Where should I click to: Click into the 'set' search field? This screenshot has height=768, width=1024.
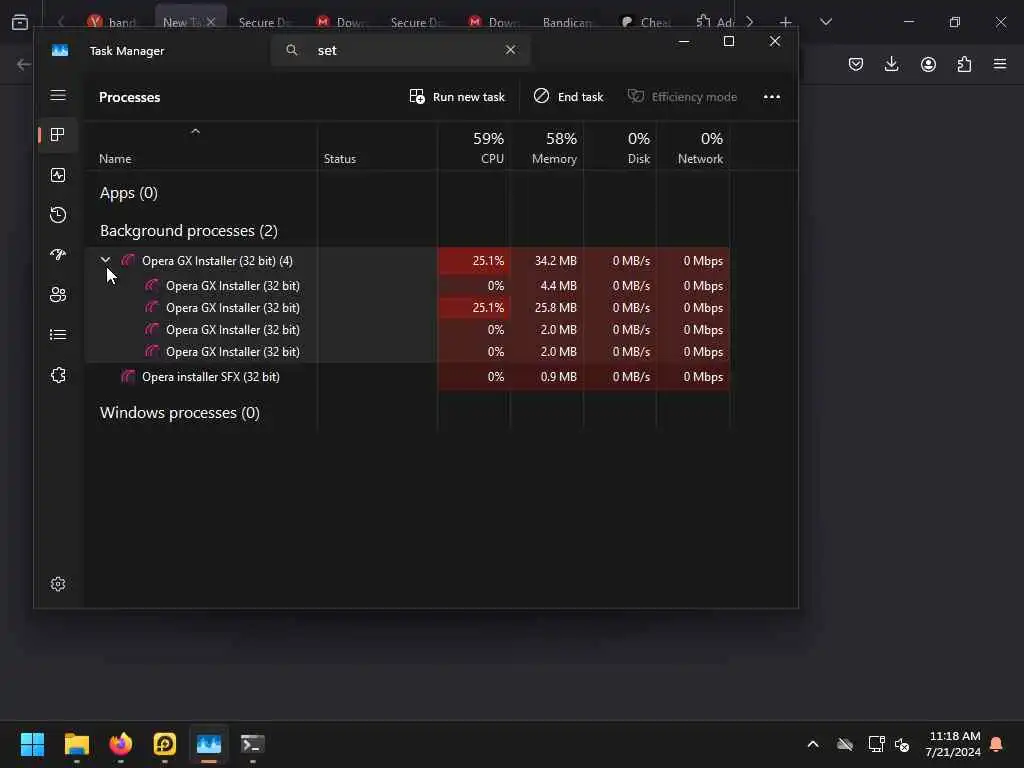(x=400, y=50)
